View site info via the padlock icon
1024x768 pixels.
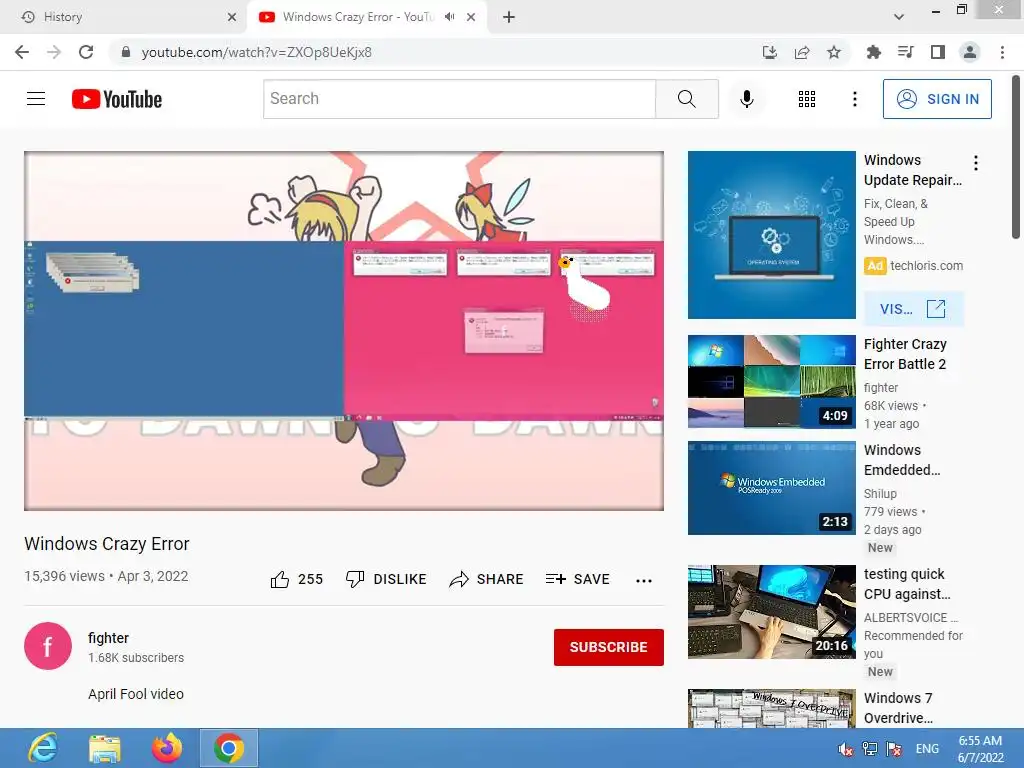pyautogui.click(x=126, y=52)
